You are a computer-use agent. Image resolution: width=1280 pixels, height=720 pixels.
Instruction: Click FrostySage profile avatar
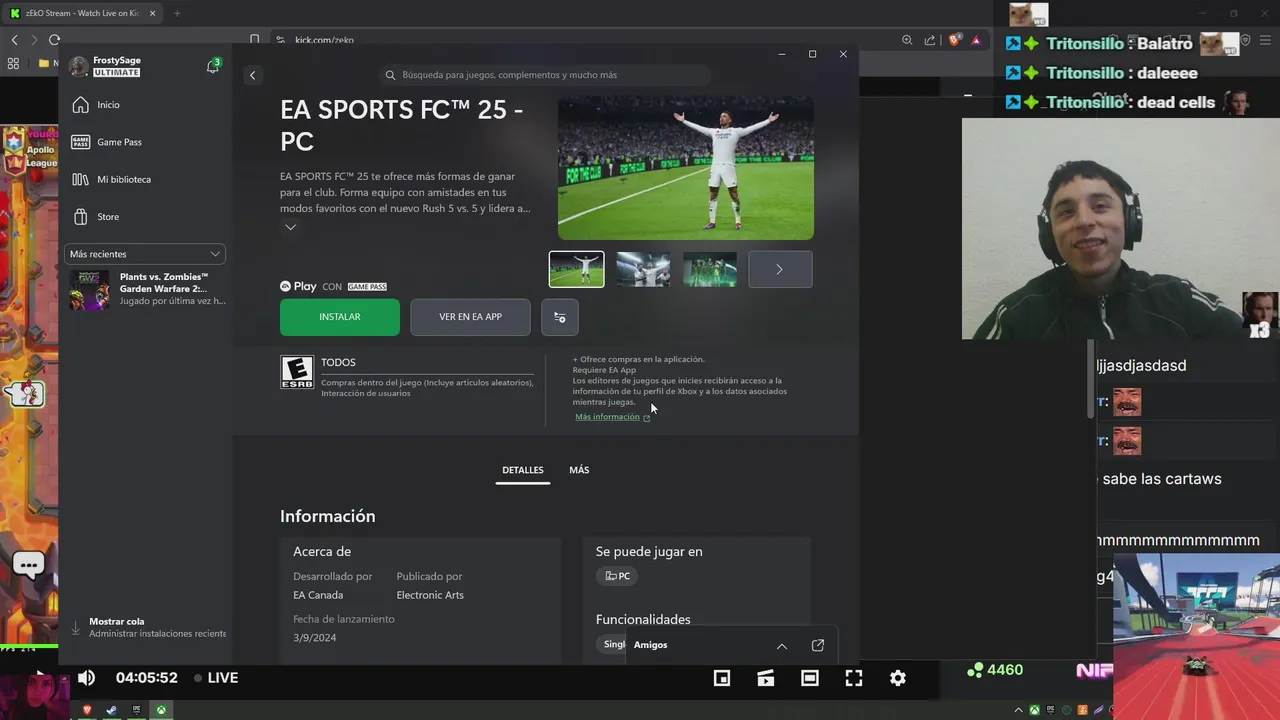pyautogui.click(x=78, y=66)
